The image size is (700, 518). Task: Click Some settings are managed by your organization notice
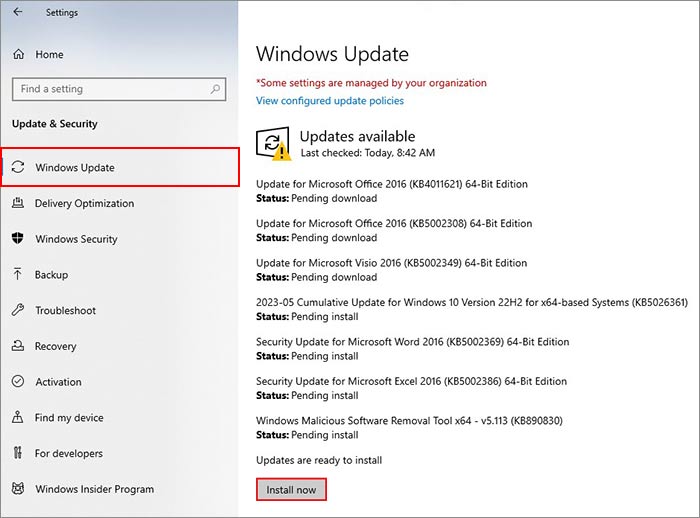coord(371,83)
